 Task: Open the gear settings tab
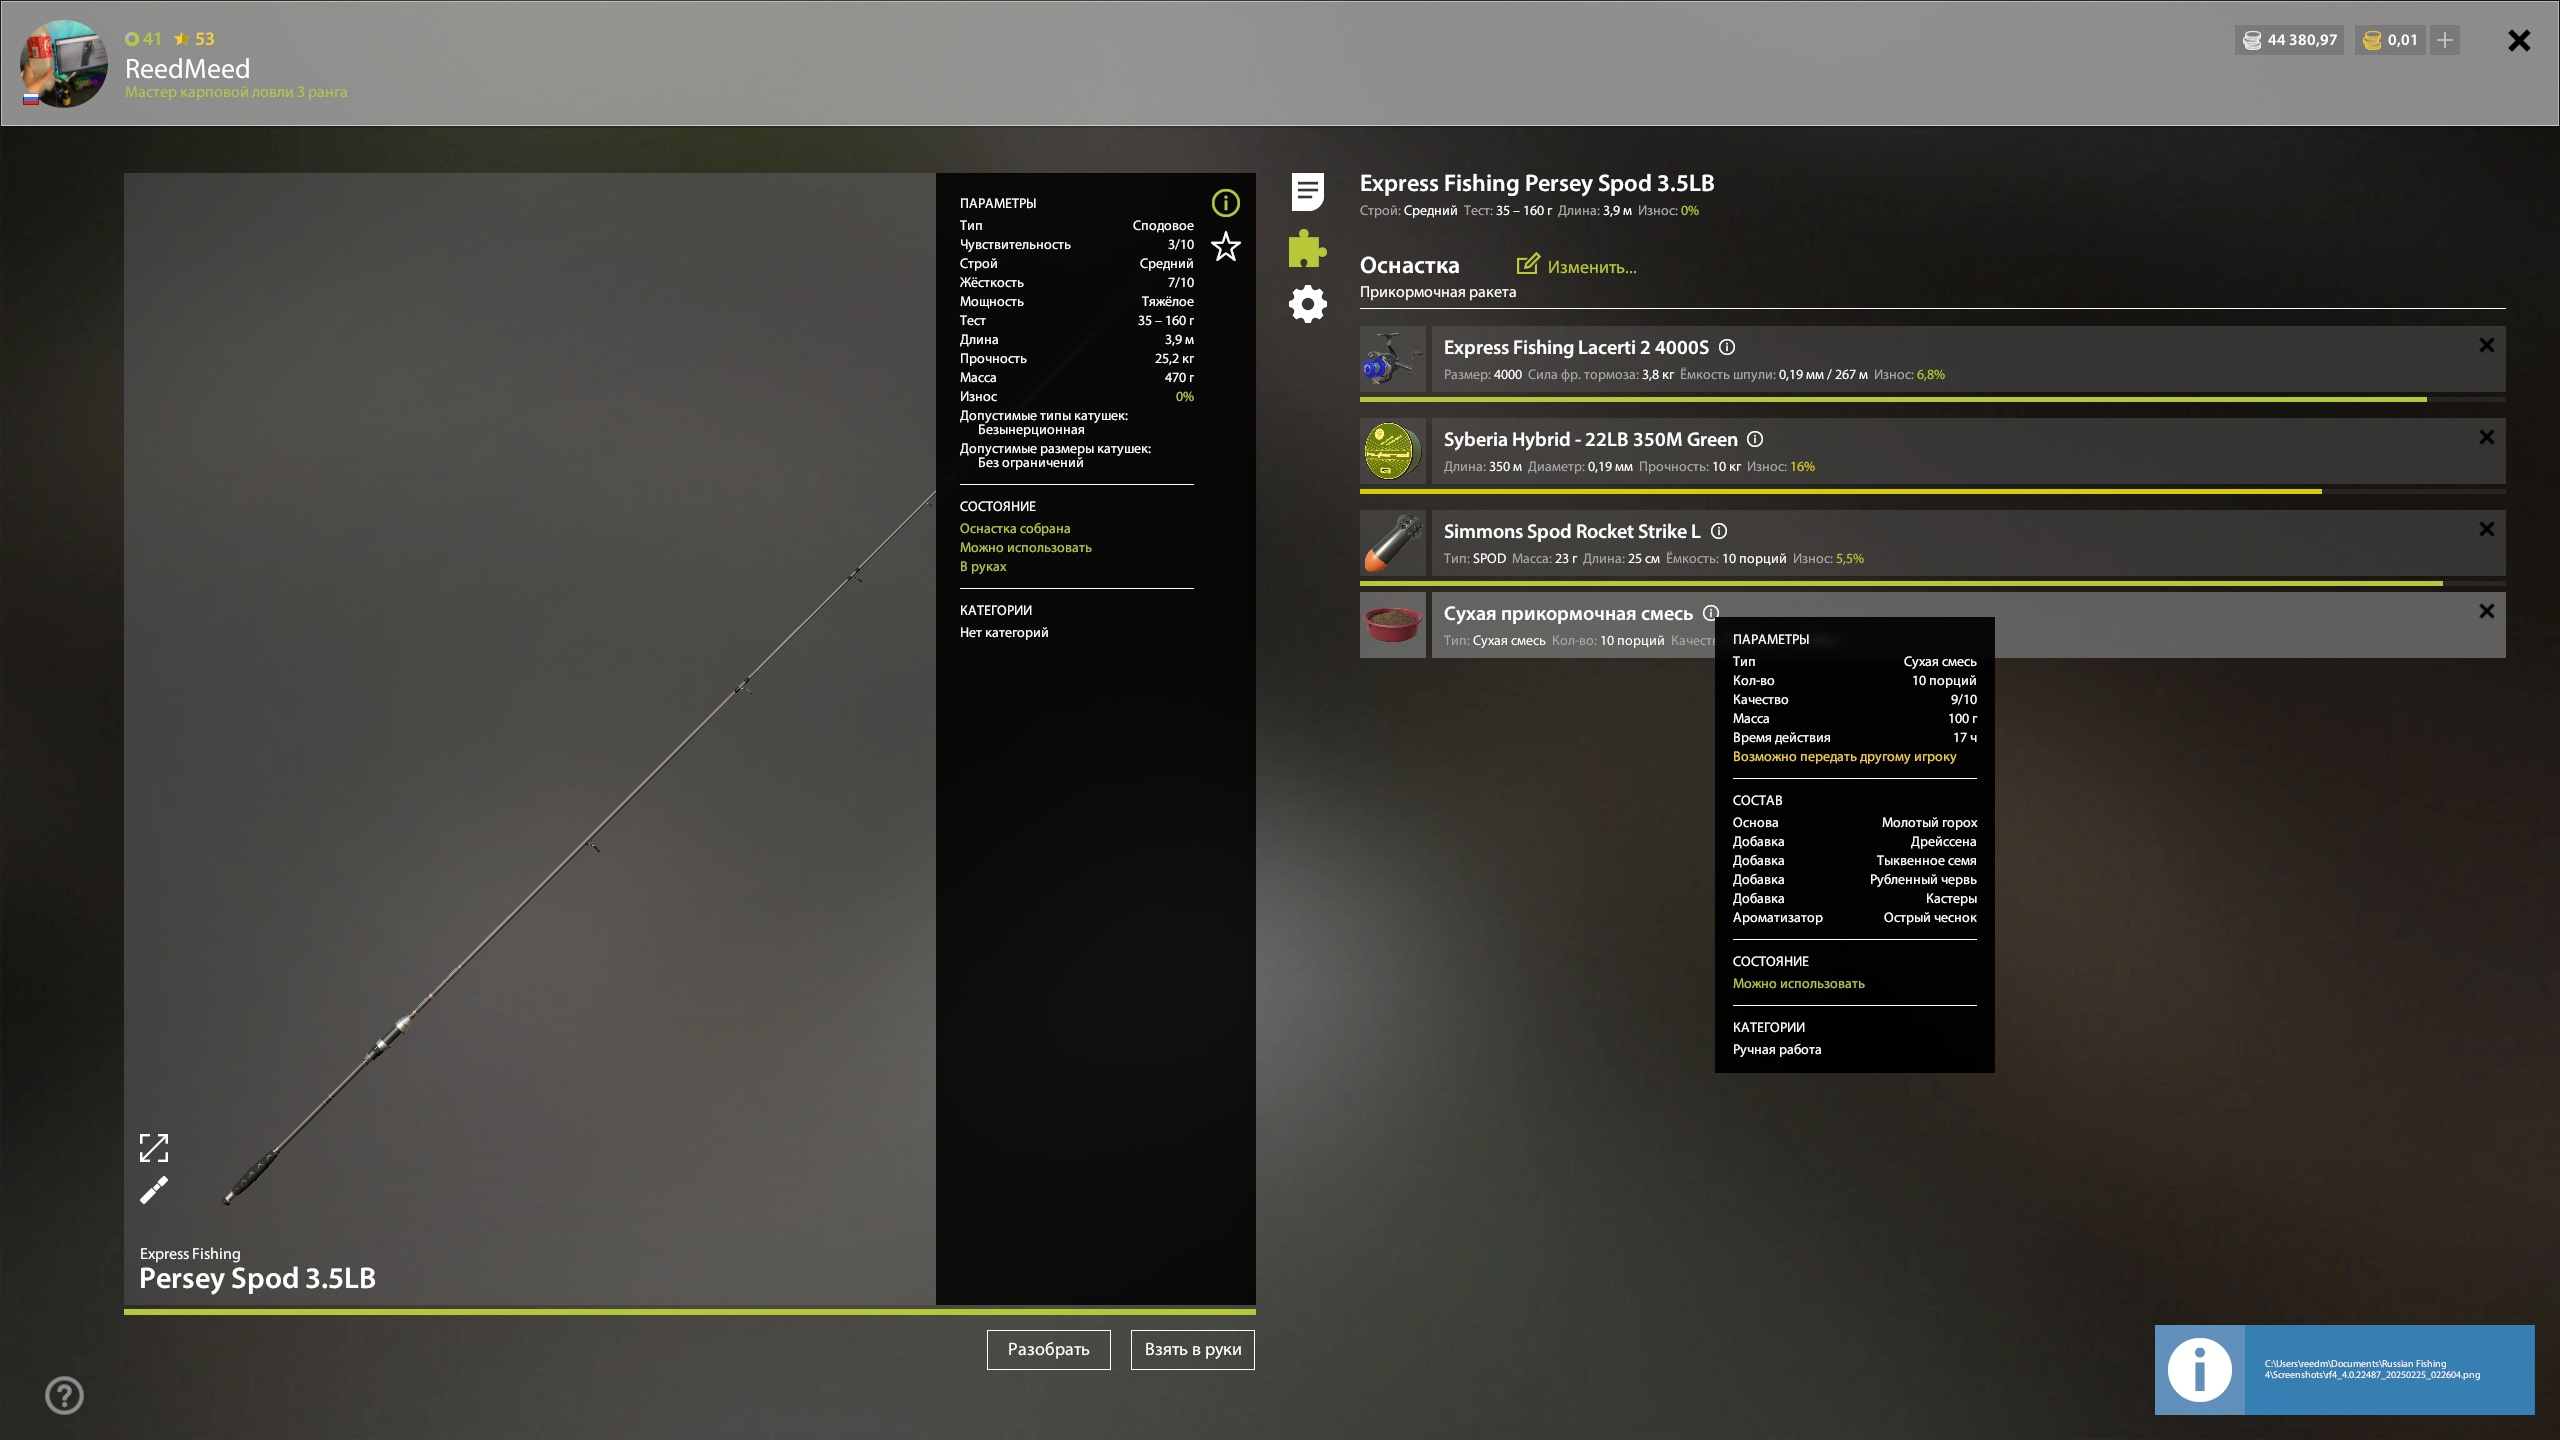pos(1307,304)
